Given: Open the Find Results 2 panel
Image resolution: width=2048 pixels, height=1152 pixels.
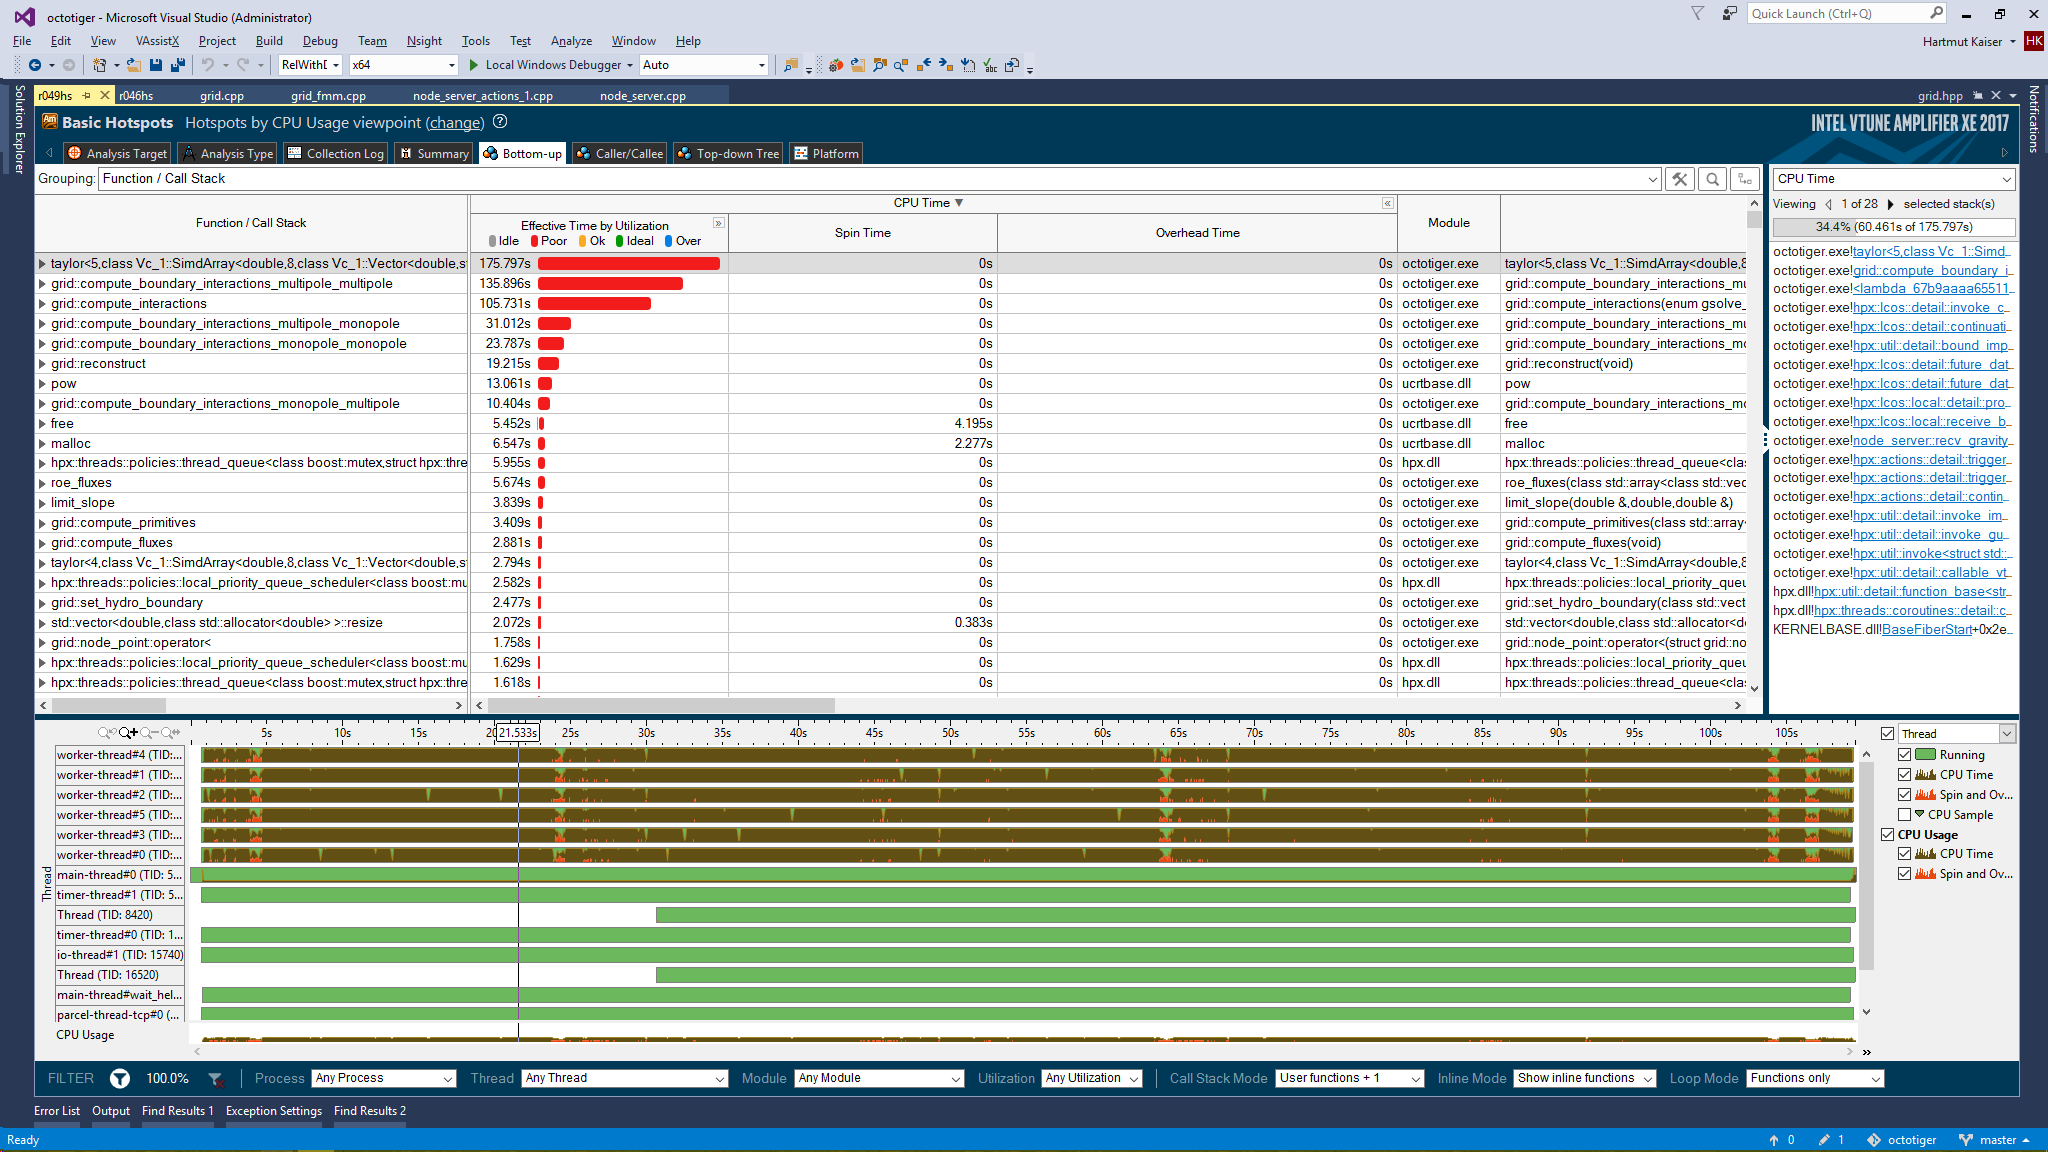Looking at the screenshot, I should pyautogui.click(x=369, y=1111).
